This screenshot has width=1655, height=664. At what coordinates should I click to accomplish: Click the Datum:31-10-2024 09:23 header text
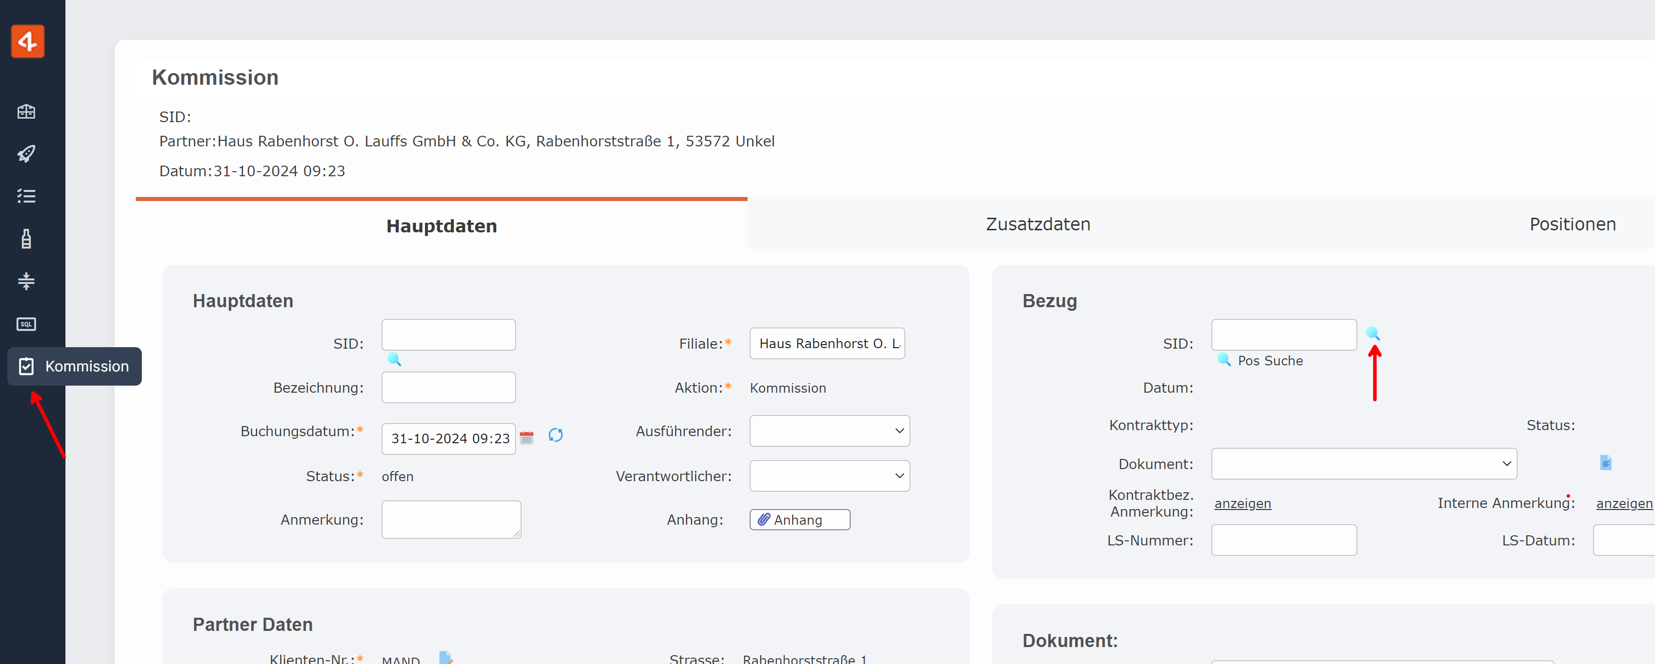252,171
